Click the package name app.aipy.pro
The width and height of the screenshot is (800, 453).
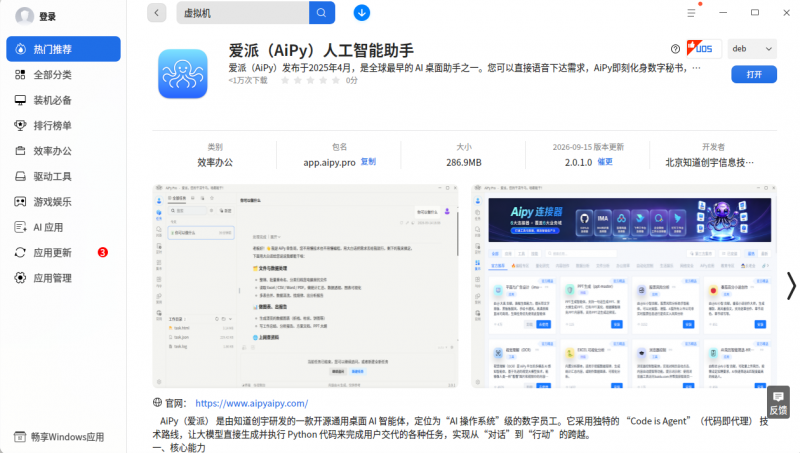pos(329,163)
